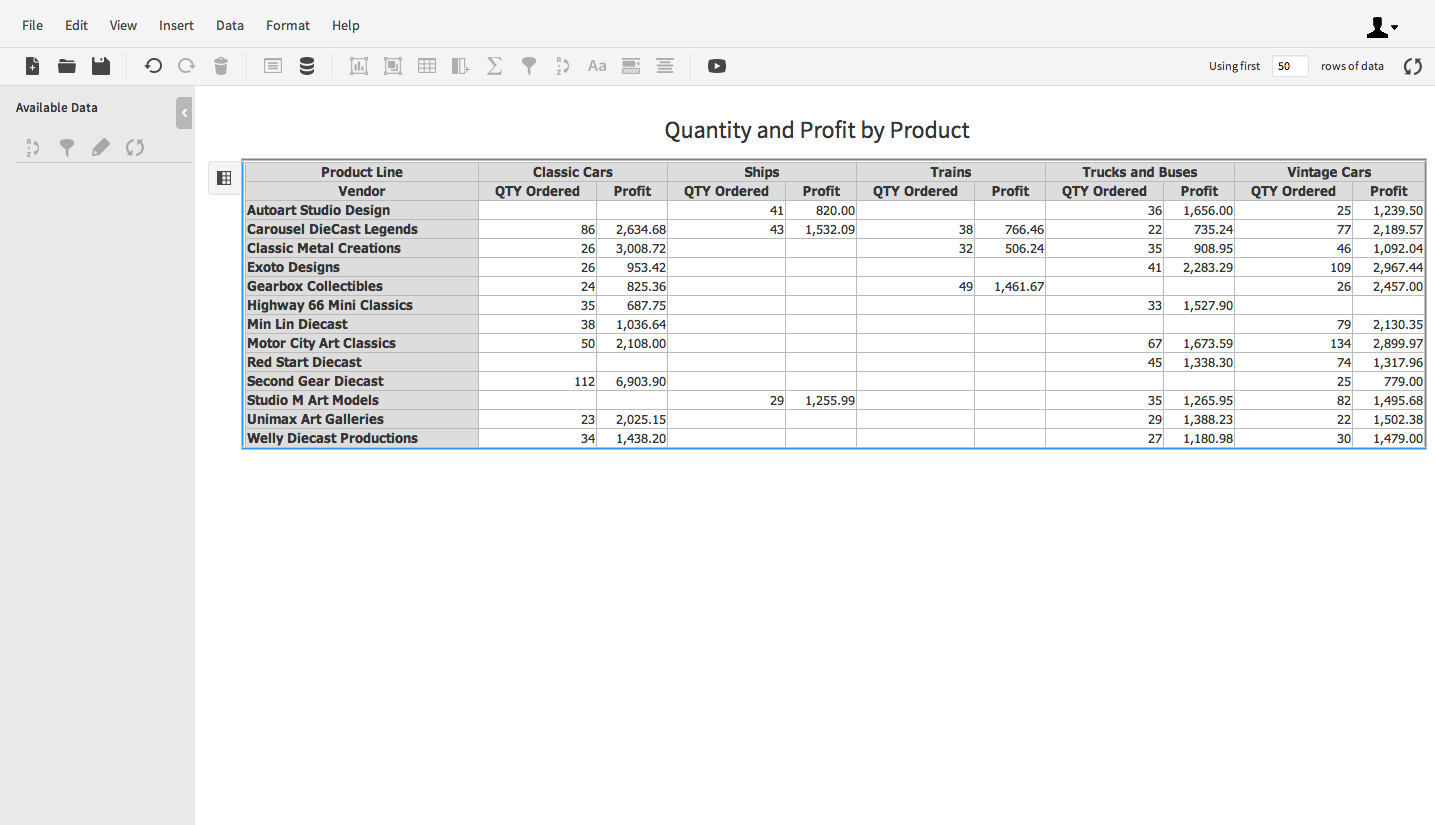
Task: Sort Available Data with its A-Z icon
Action: 33,148
